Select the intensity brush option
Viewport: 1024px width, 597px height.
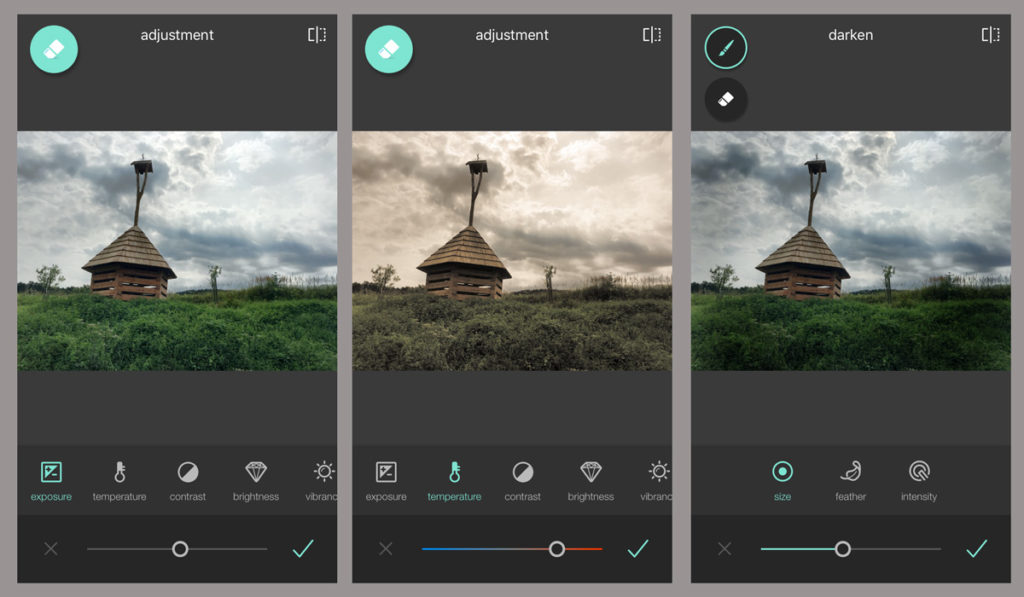click(x=919, y=478)
